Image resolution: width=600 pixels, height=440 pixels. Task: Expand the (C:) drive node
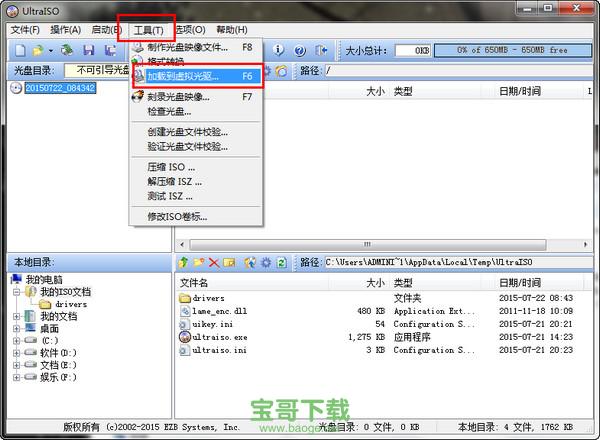click(16, 341)
